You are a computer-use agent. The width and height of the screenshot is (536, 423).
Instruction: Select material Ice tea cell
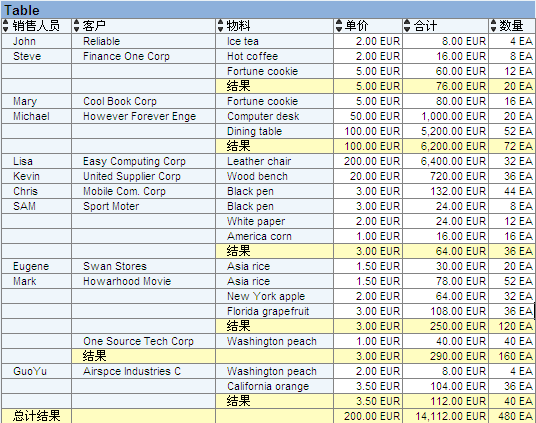tap(274, 41)
